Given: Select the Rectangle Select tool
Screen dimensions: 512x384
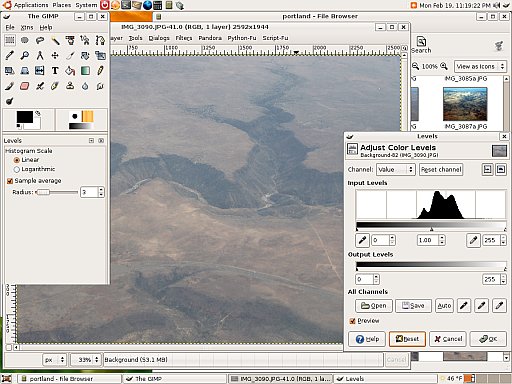Looking at the screenshot, I should 10,40.
